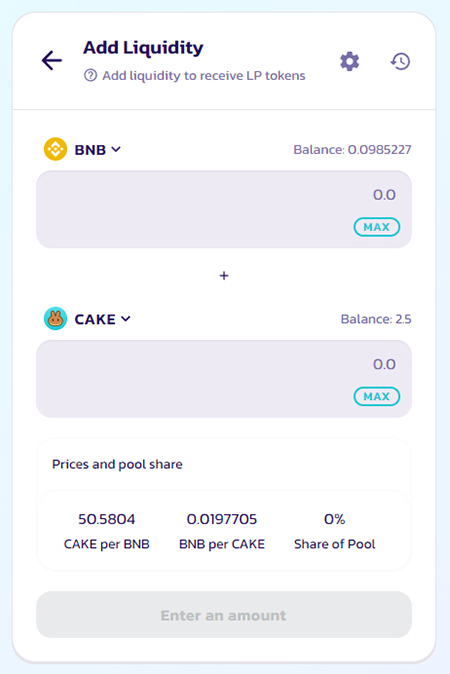
Task: Click the plus sign between token inputs
Action: (x=224, y=276)
